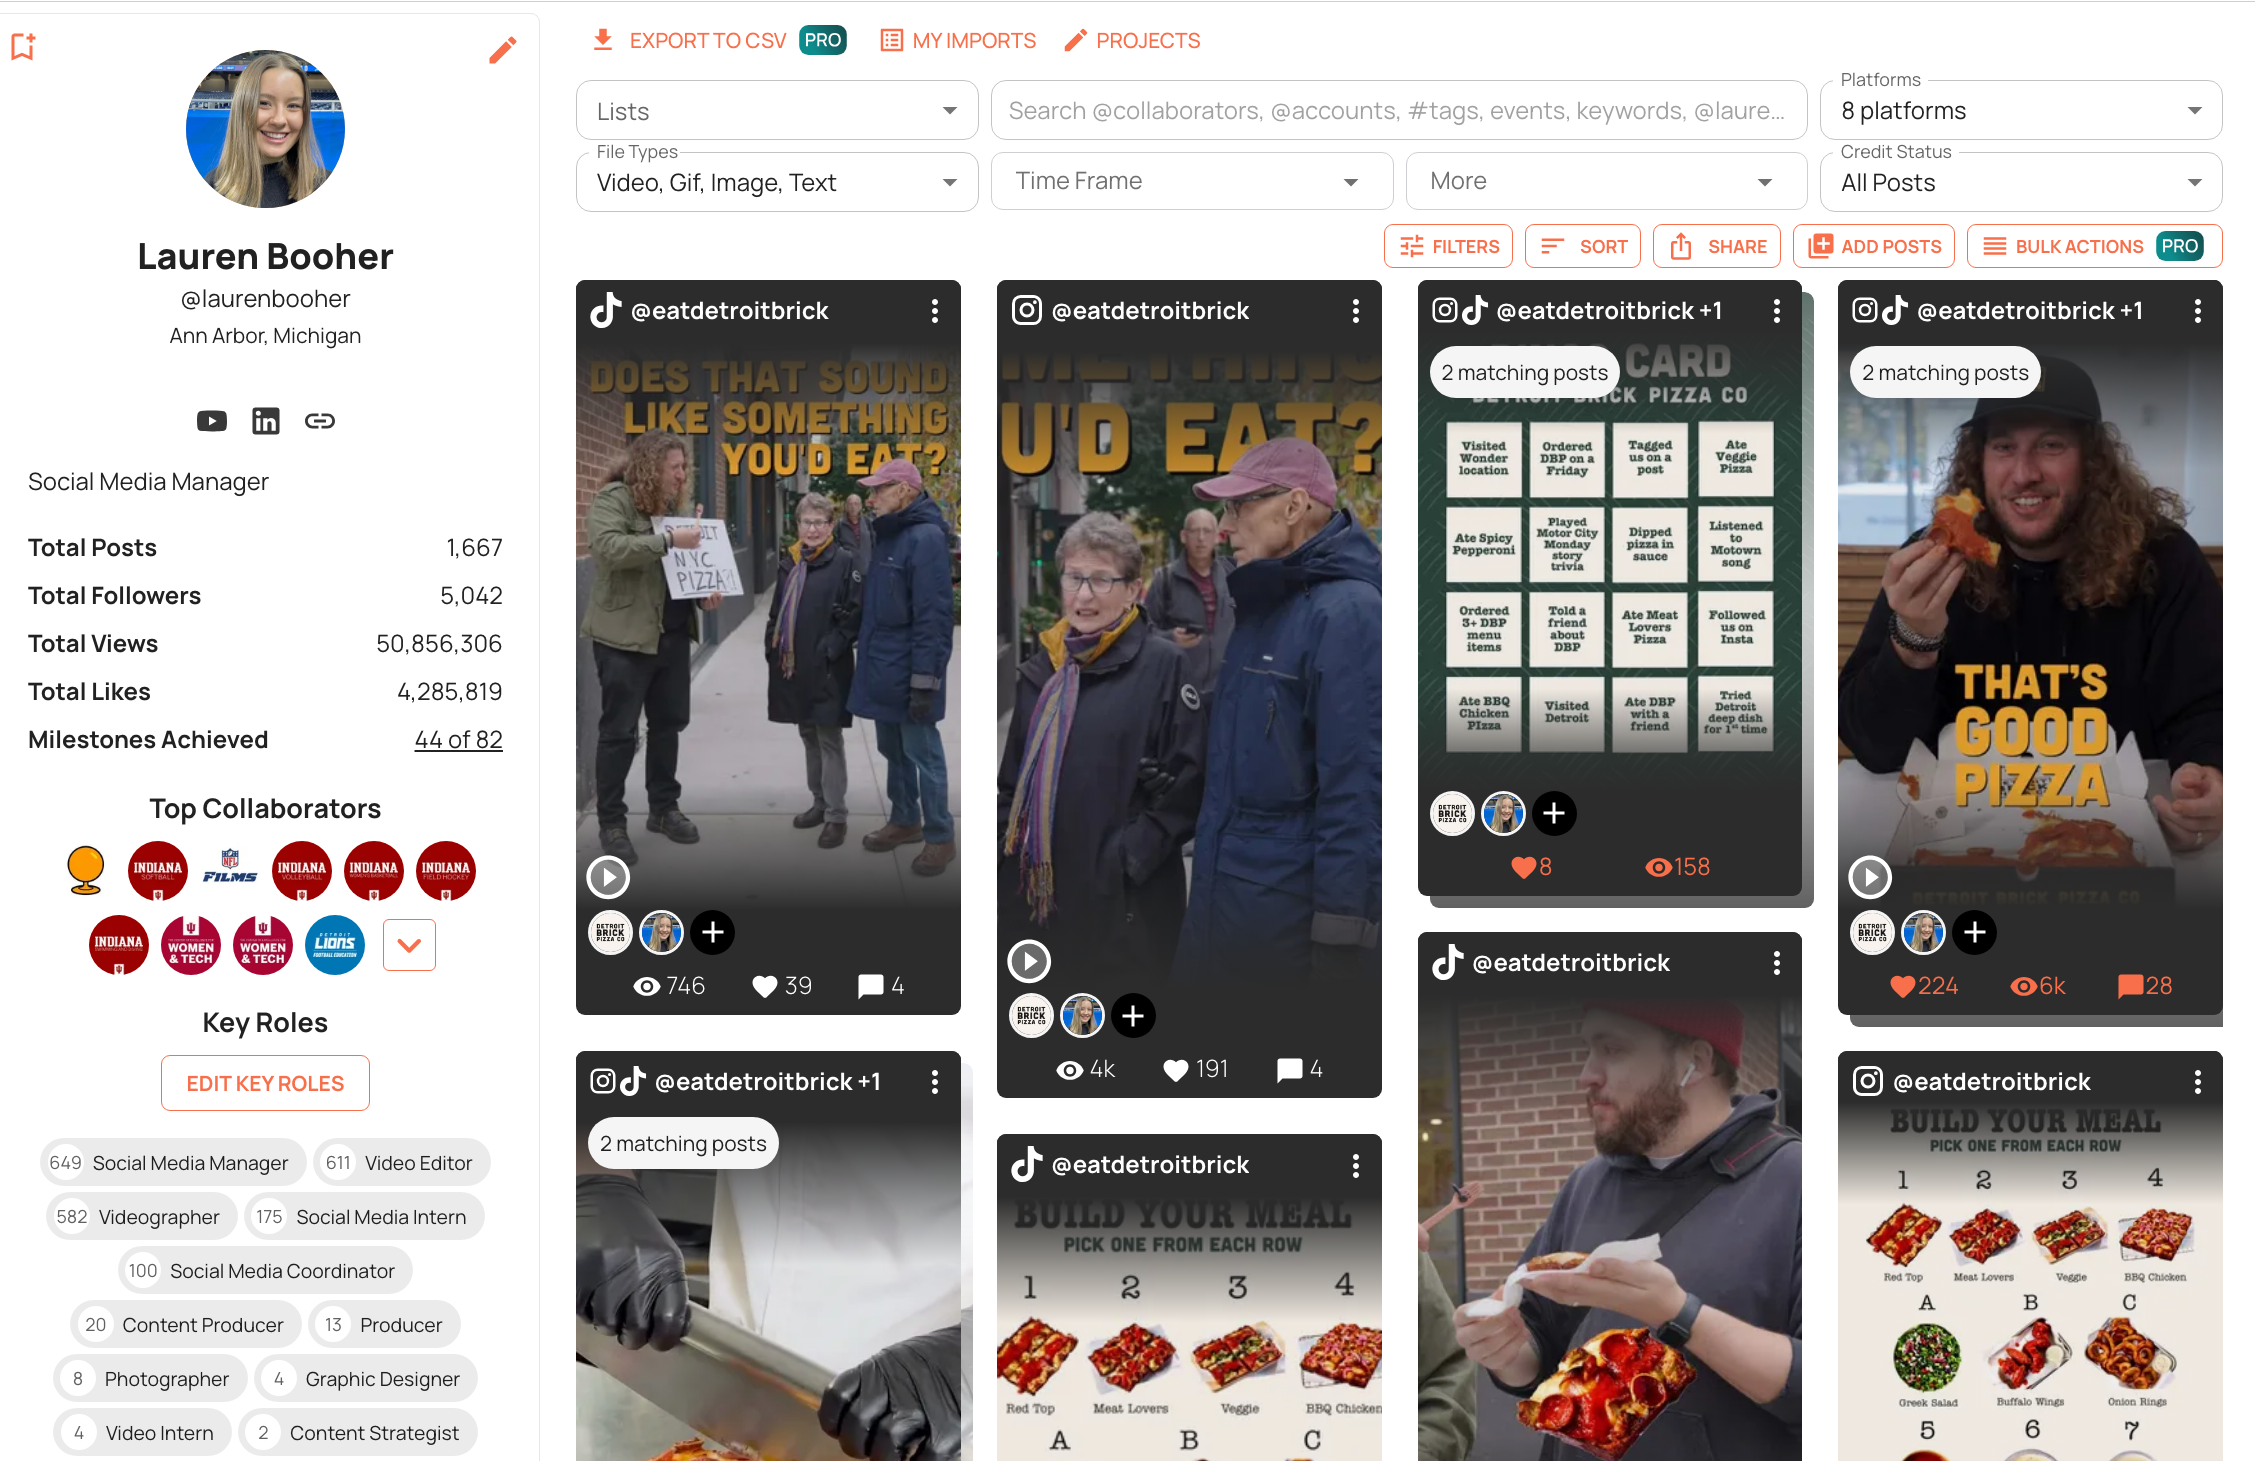Click the collaborators search field
Viewport: 2255px width, 1461px height.
[1397, 111]
